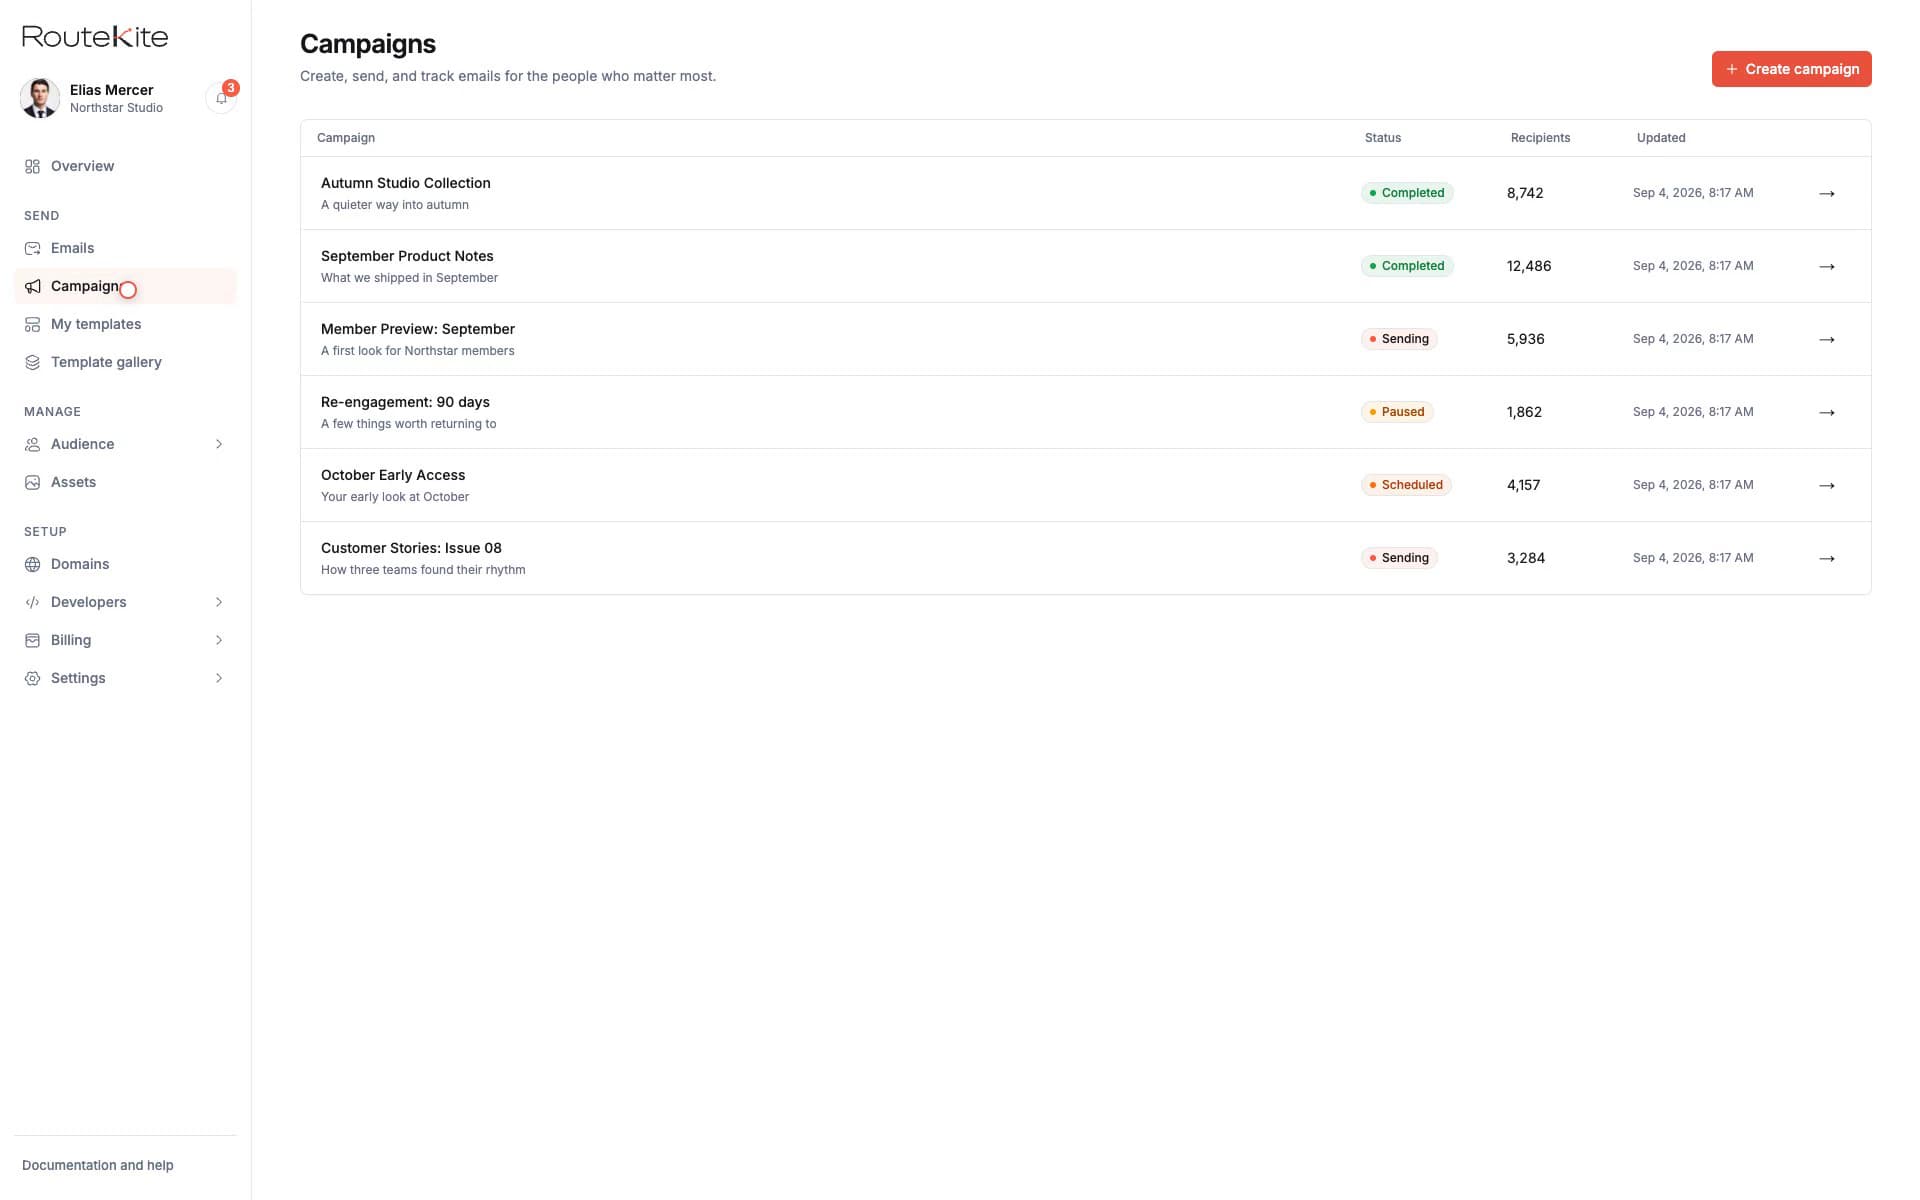
Task: Click the 12,486 recipients value
Action: [1529, 266]
